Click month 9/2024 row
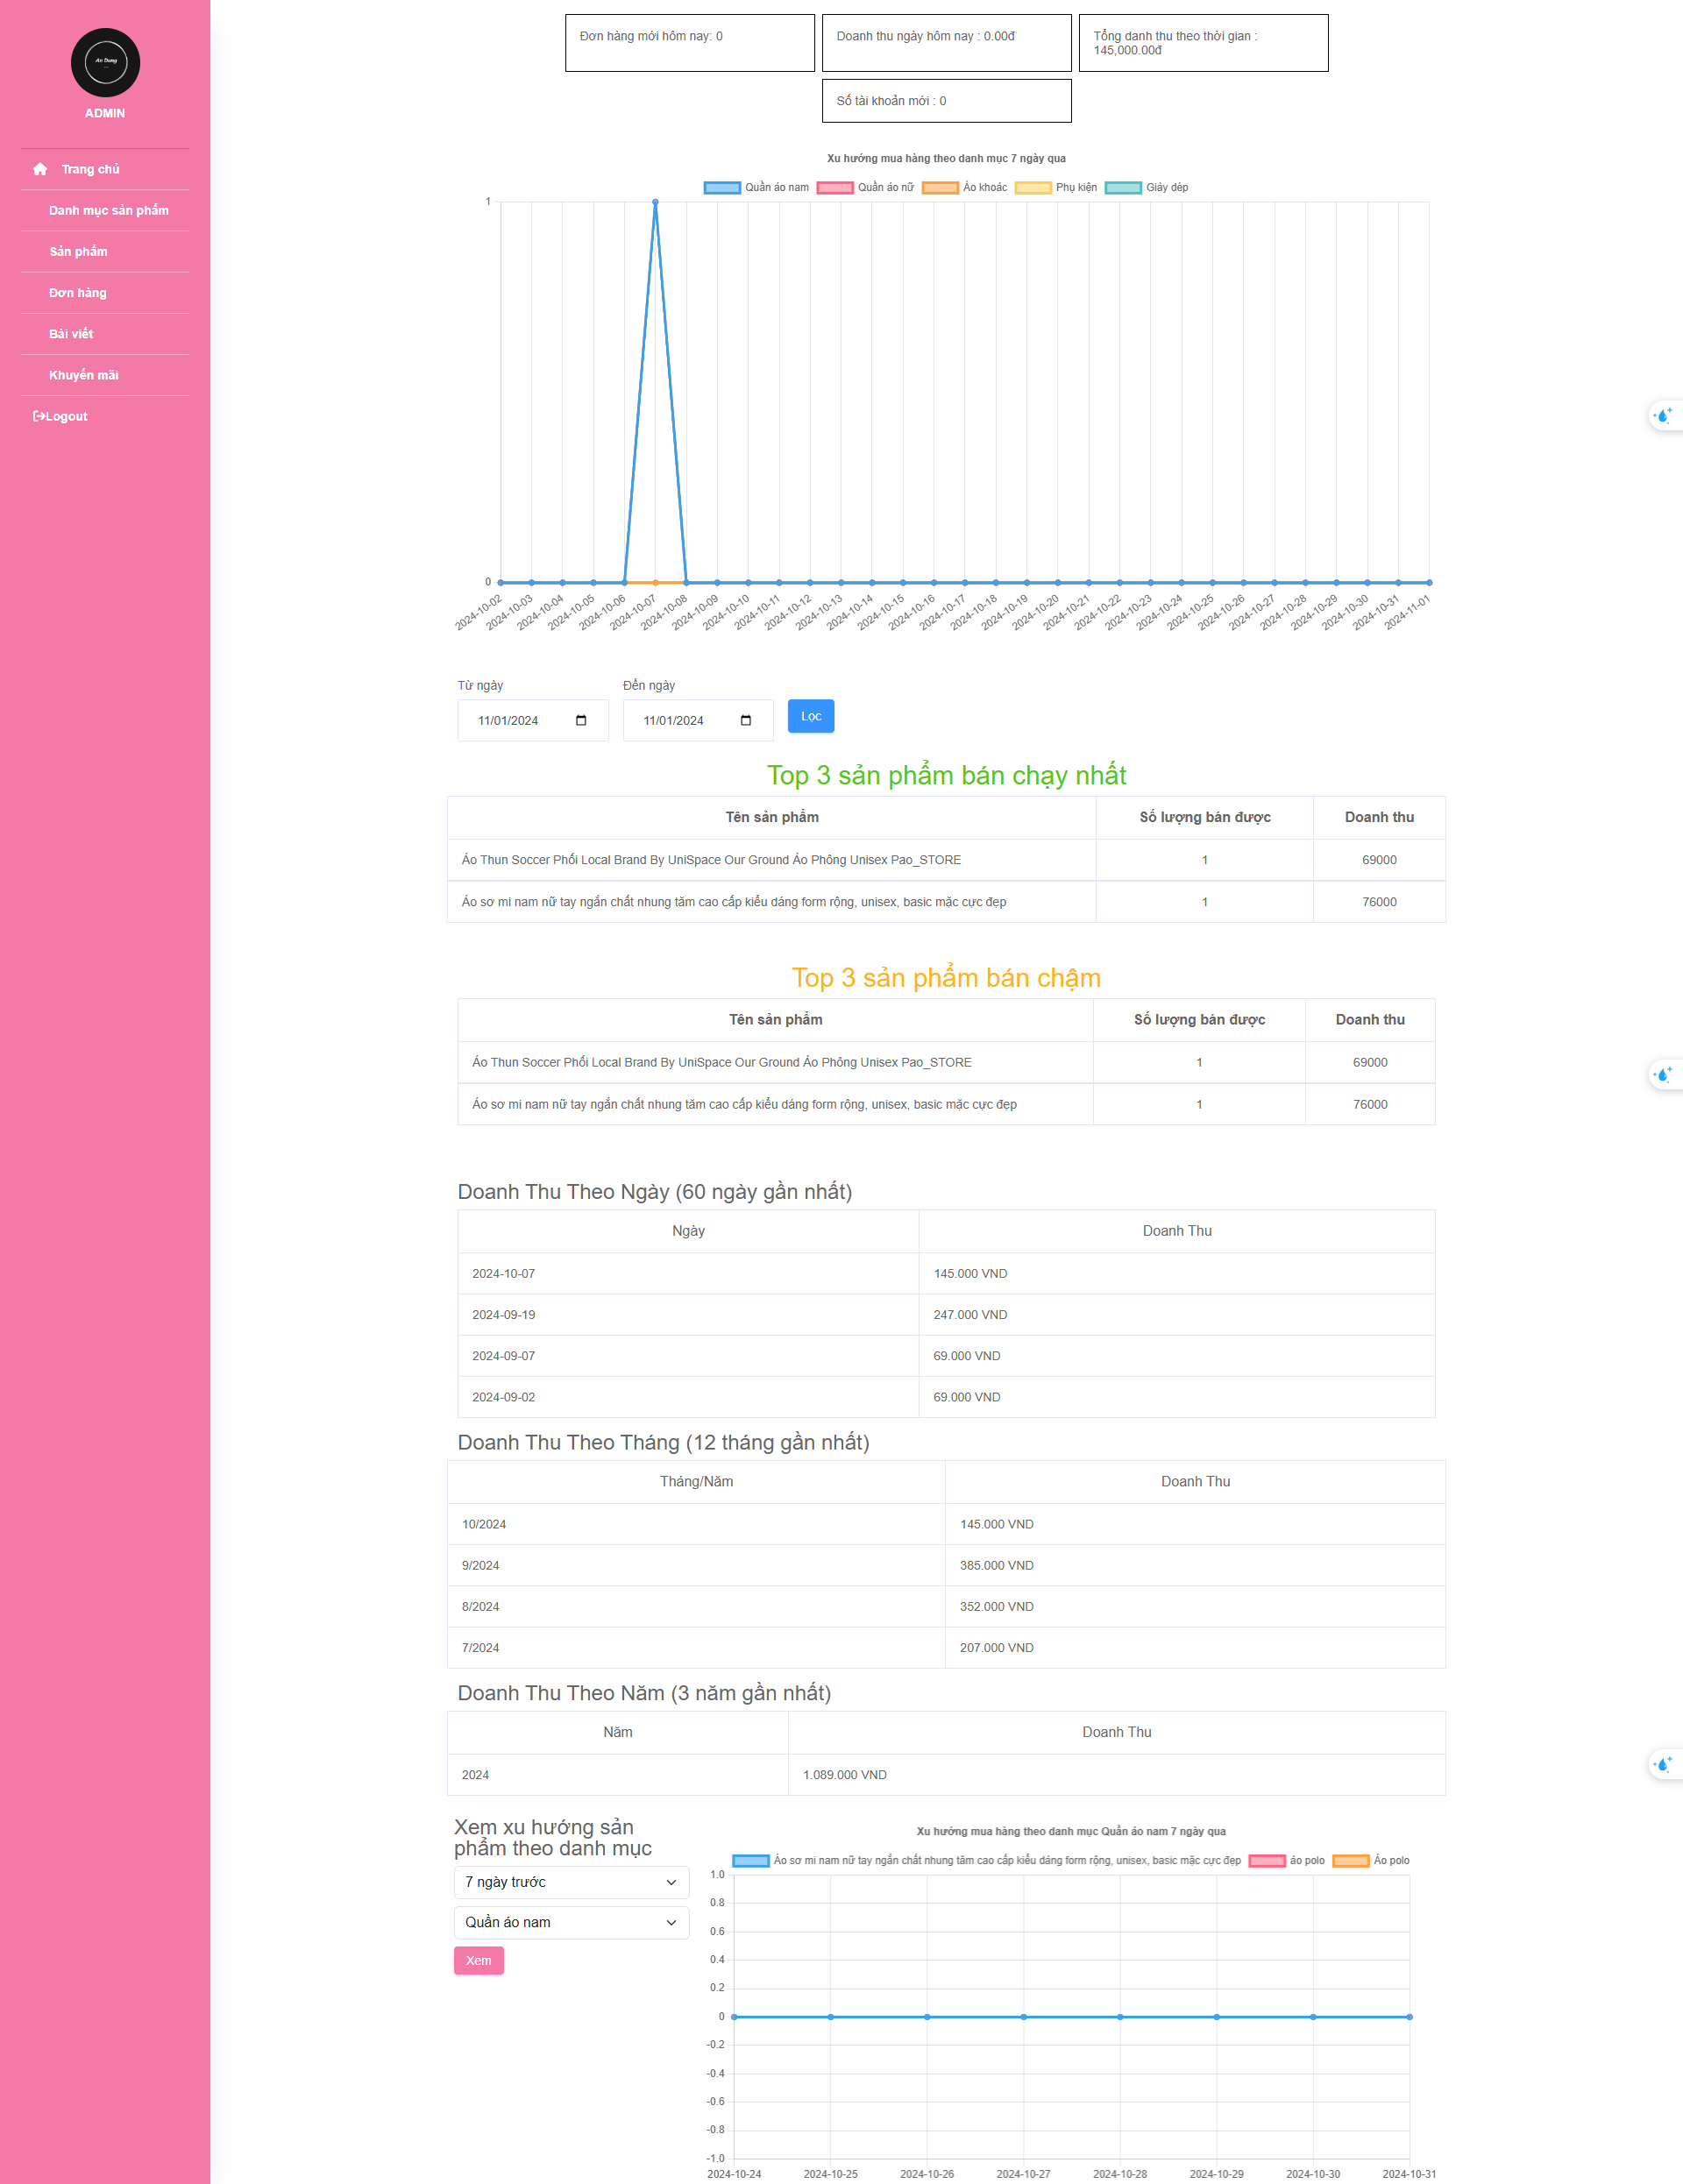 [946, 1565]
